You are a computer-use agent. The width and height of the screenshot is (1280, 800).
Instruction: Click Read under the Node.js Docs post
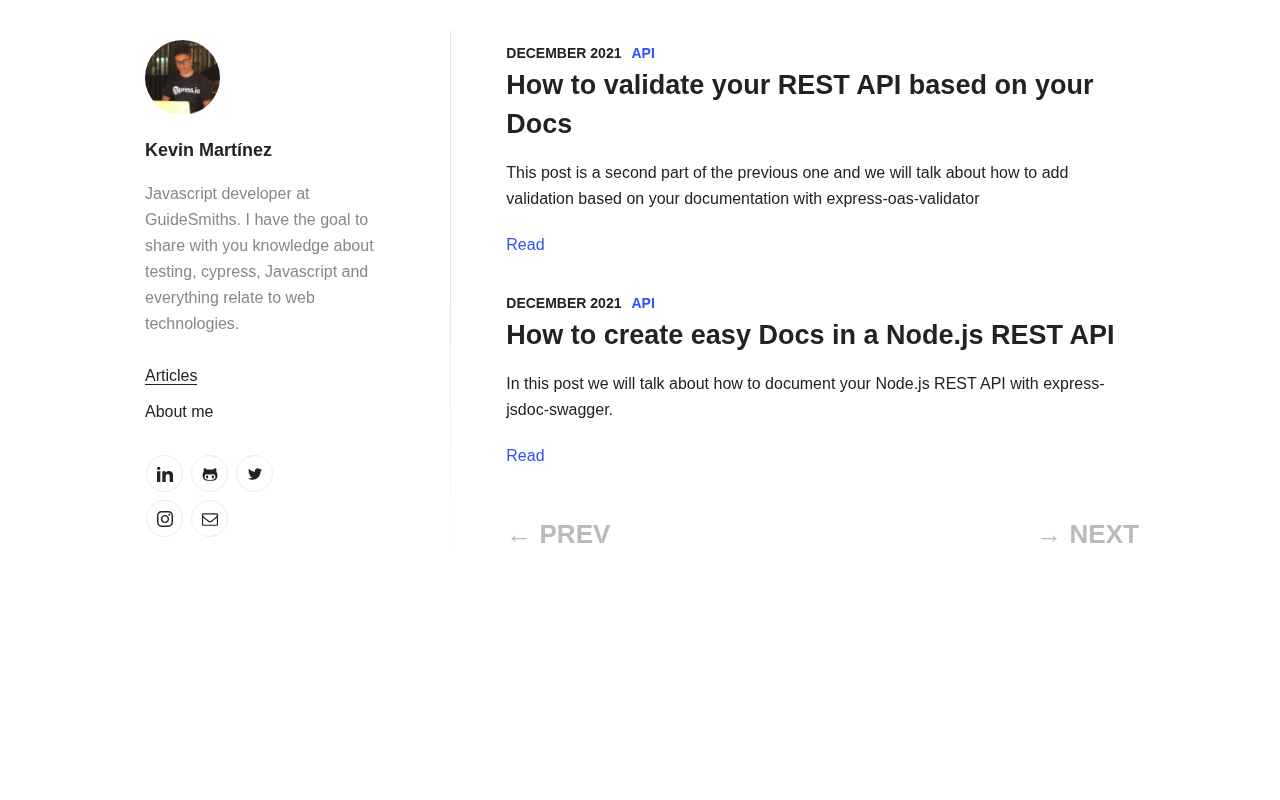(525, 456)
